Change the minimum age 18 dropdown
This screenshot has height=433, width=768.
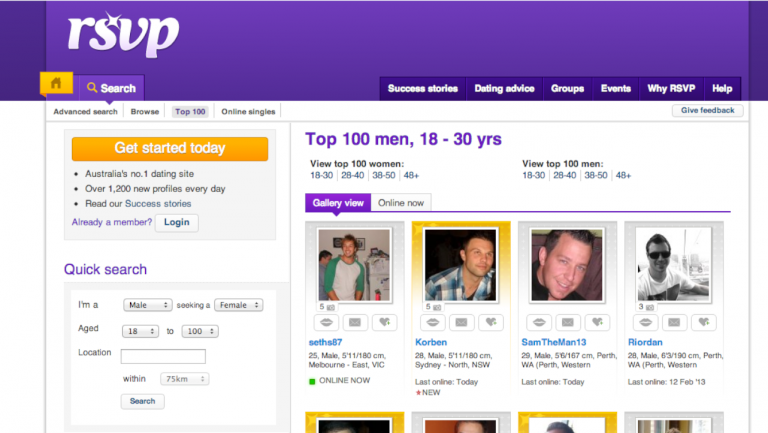pos(140,331)
